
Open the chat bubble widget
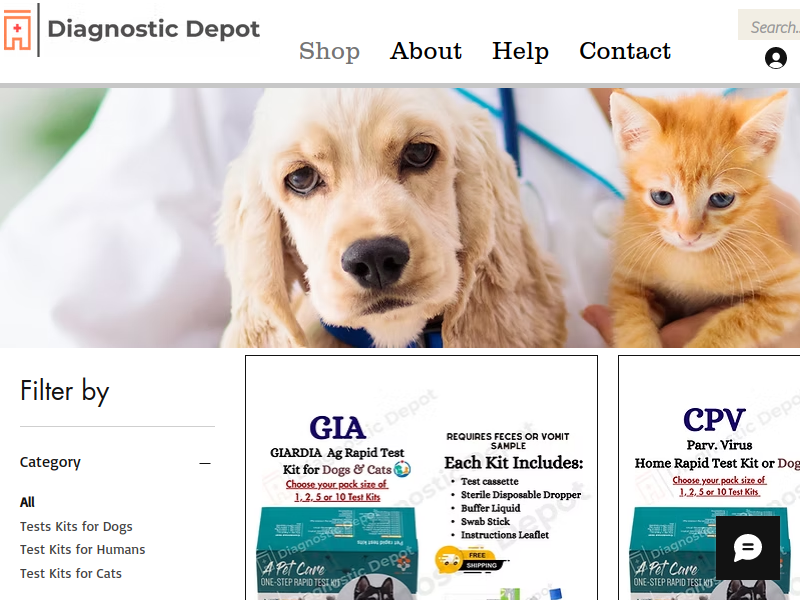(747, 547)
